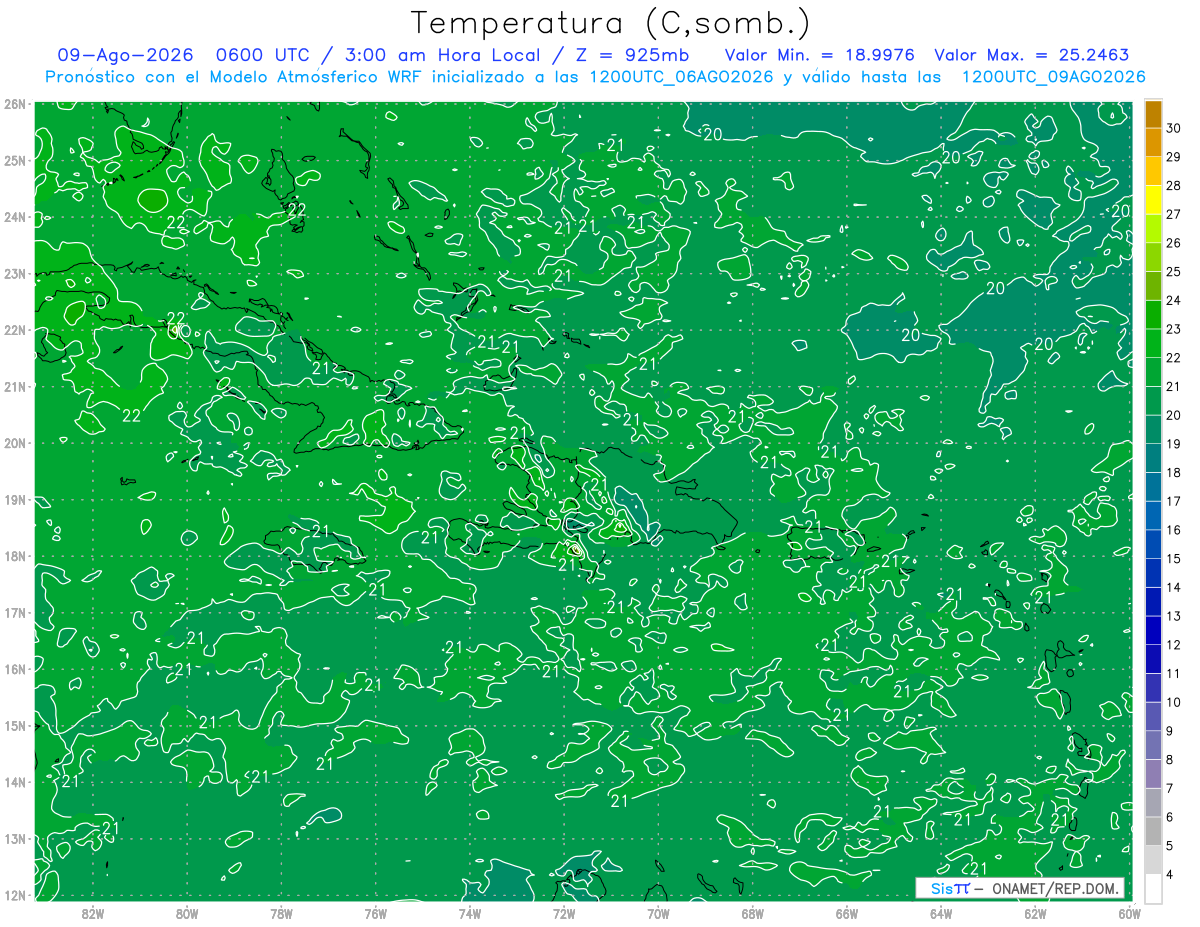The height and width of the screenshot is (927, 1200).
Task: Click the purple swatch between 7 and 8
Action: 1153,774
